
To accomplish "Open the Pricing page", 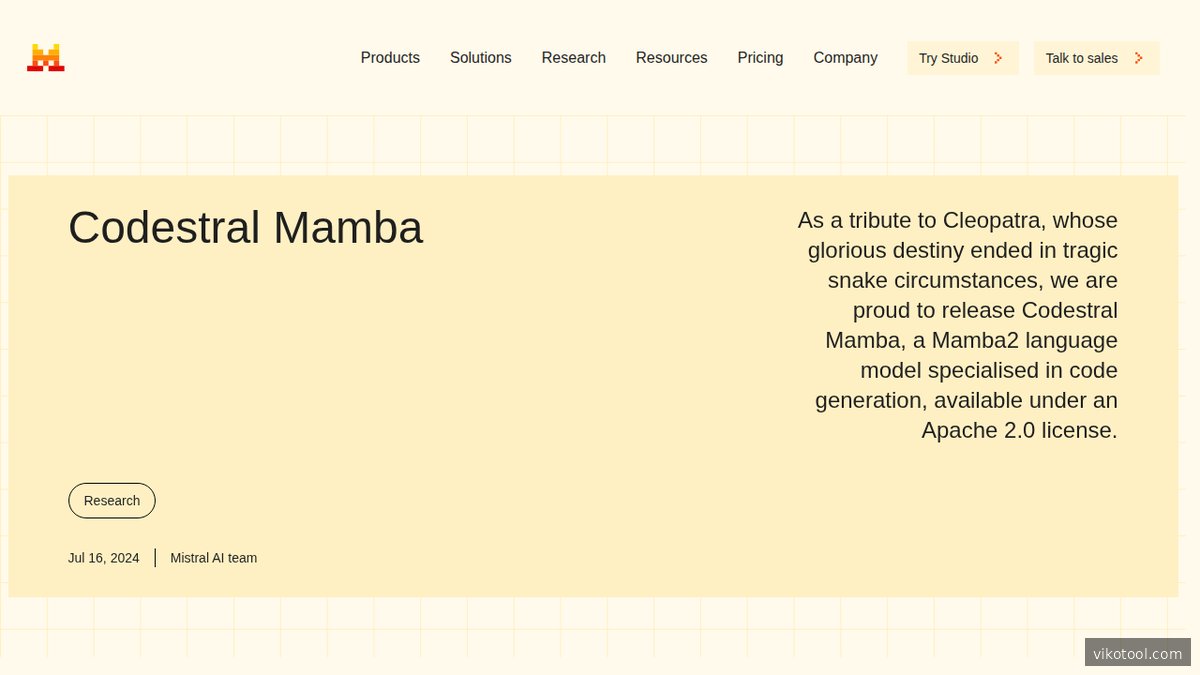I will 760,58.
